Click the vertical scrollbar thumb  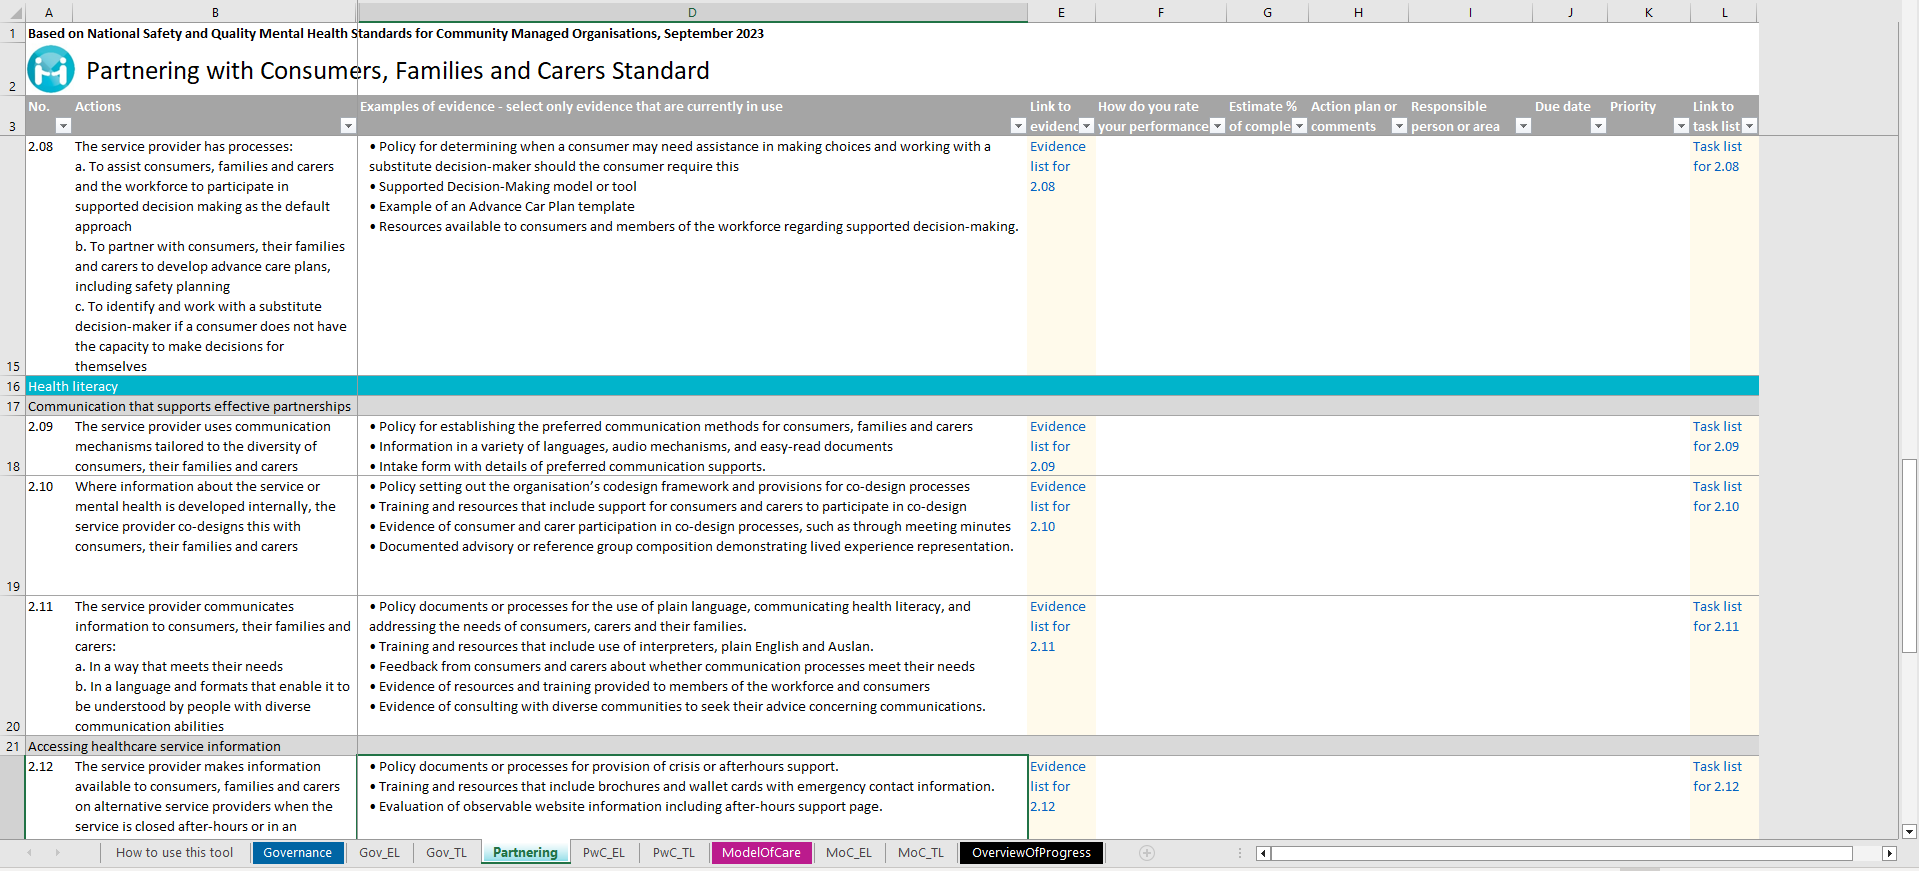pyautogui.click(x=1909, y=555)
